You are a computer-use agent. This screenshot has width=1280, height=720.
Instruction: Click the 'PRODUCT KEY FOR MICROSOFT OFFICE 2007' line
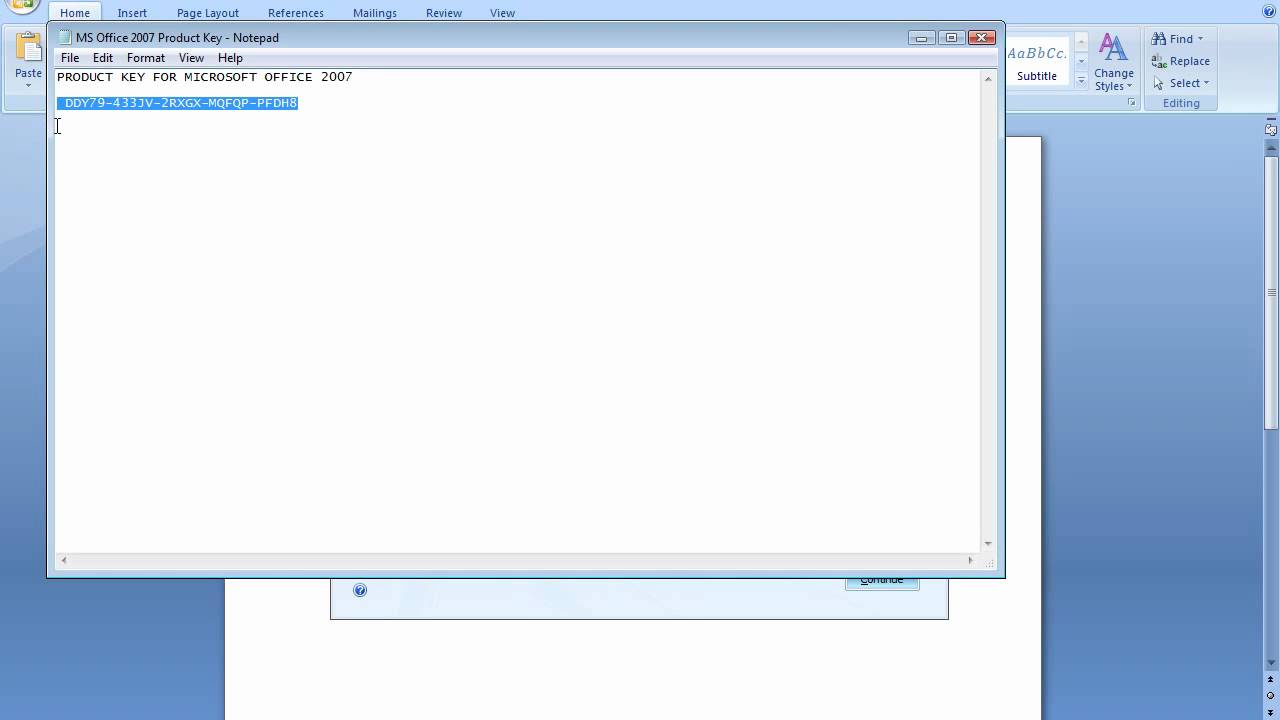[x=205, y=77]
